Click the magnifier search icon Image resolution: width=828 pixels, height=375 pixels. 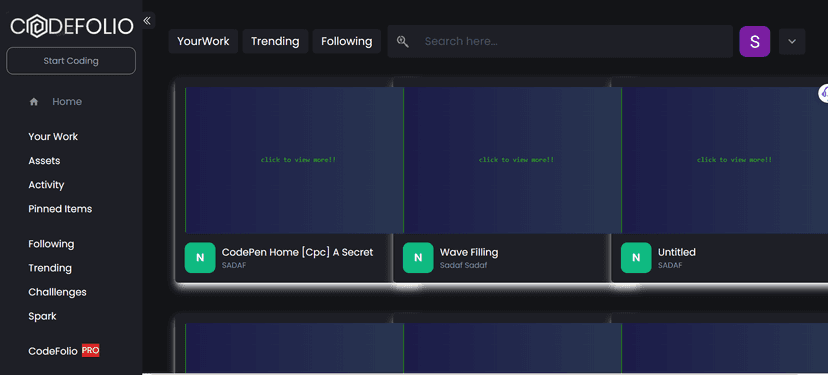click(403, 41)
